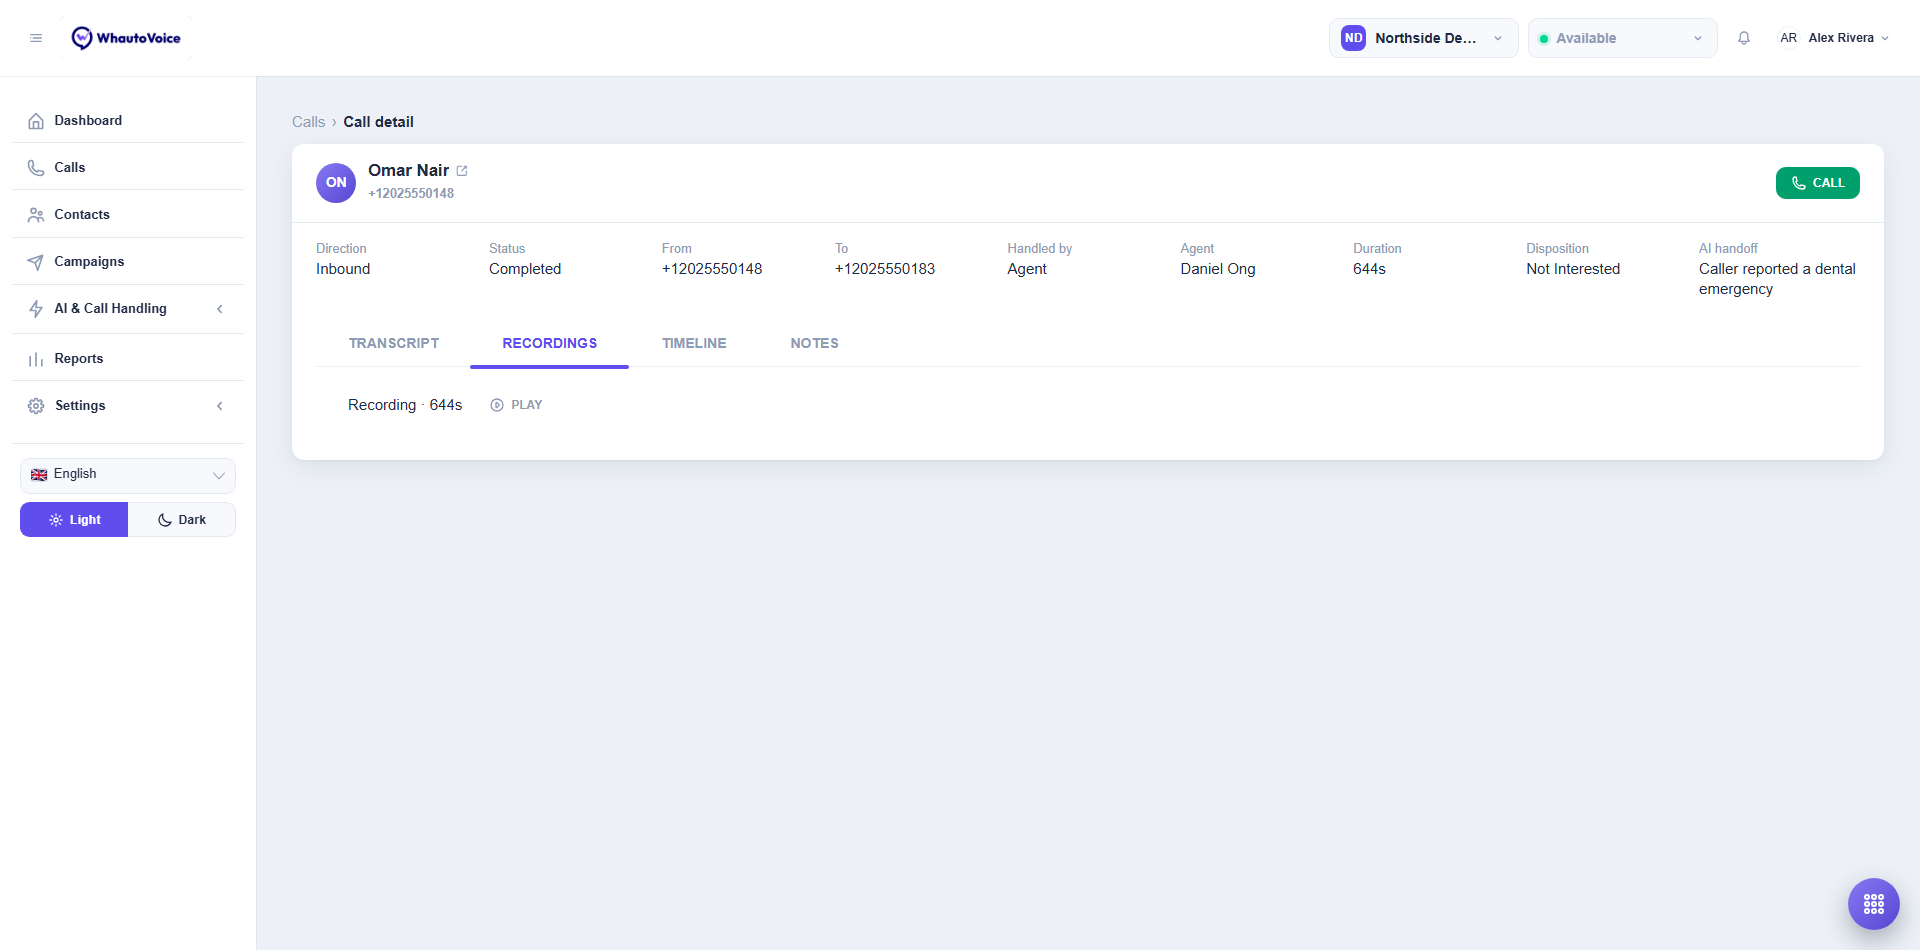1920x950 pixels.
Task: Click the Calls phone icon in sidebar
Action: (x=36, y=168)
